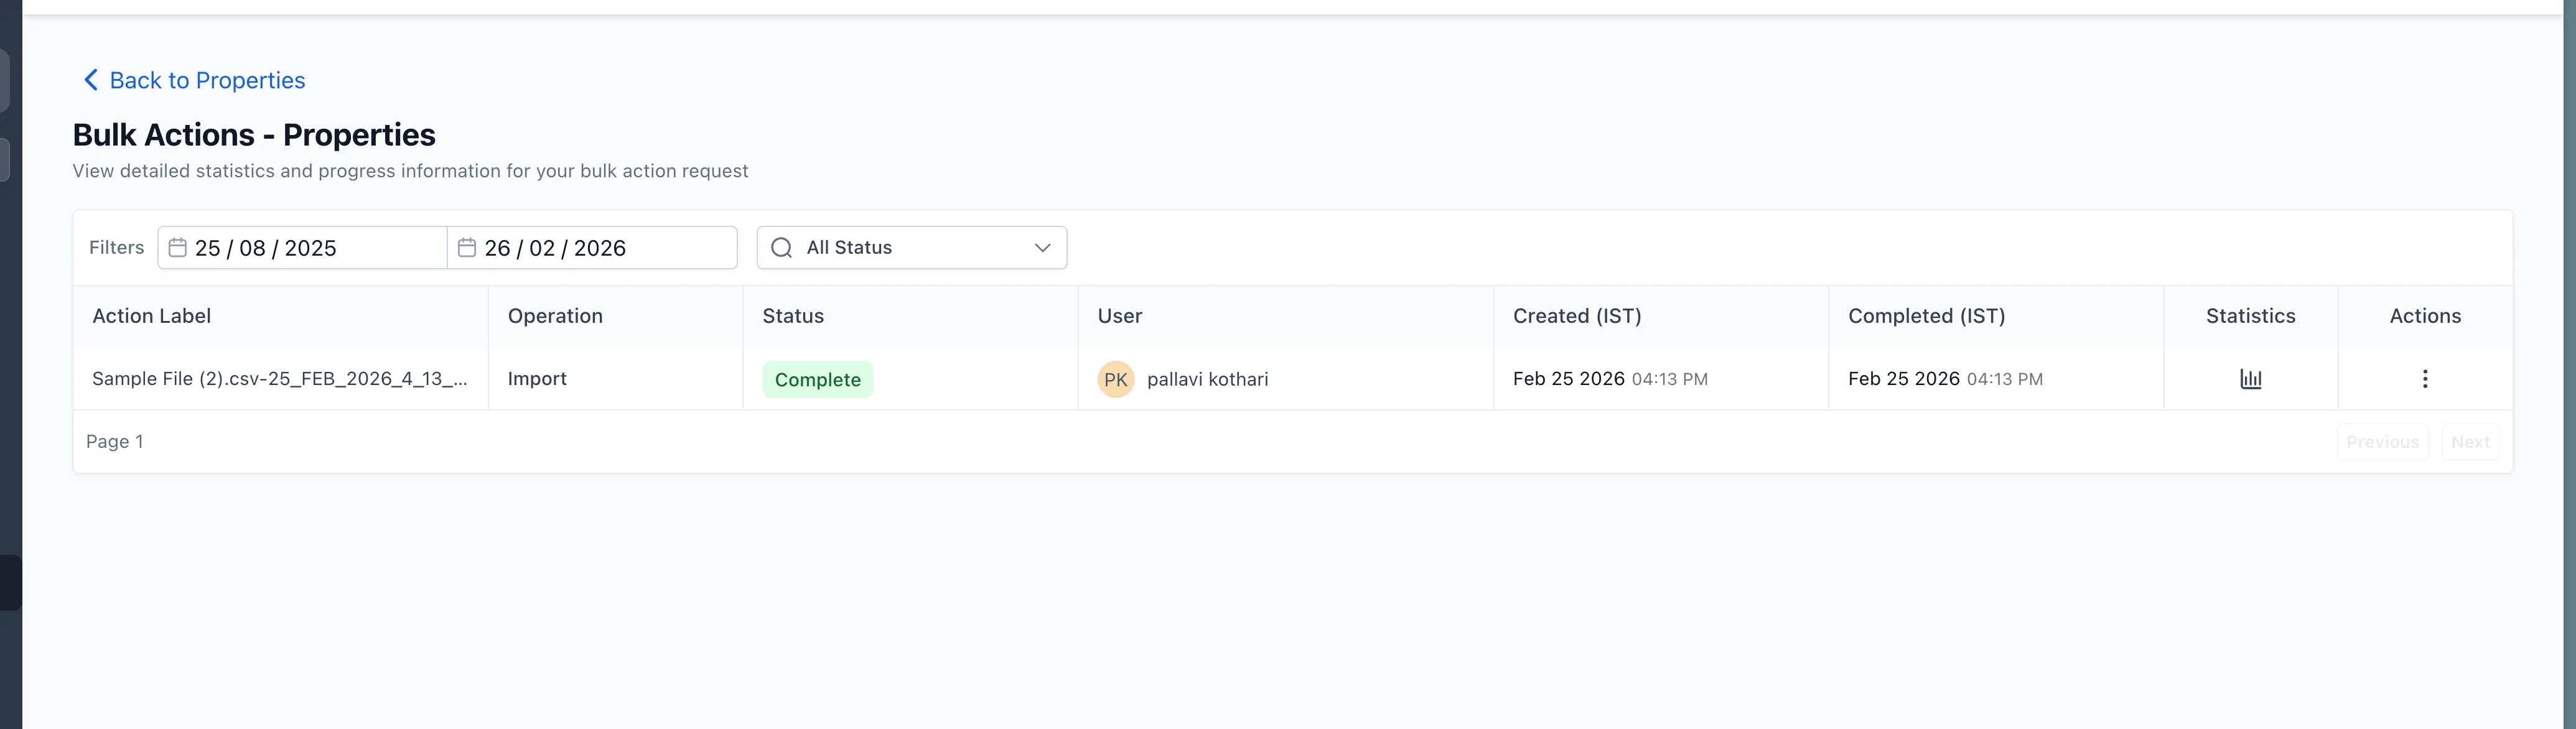This screenshot has width=2576, height=729.
Task: Click the Page 1 indicator
Action: pos(114,441)
